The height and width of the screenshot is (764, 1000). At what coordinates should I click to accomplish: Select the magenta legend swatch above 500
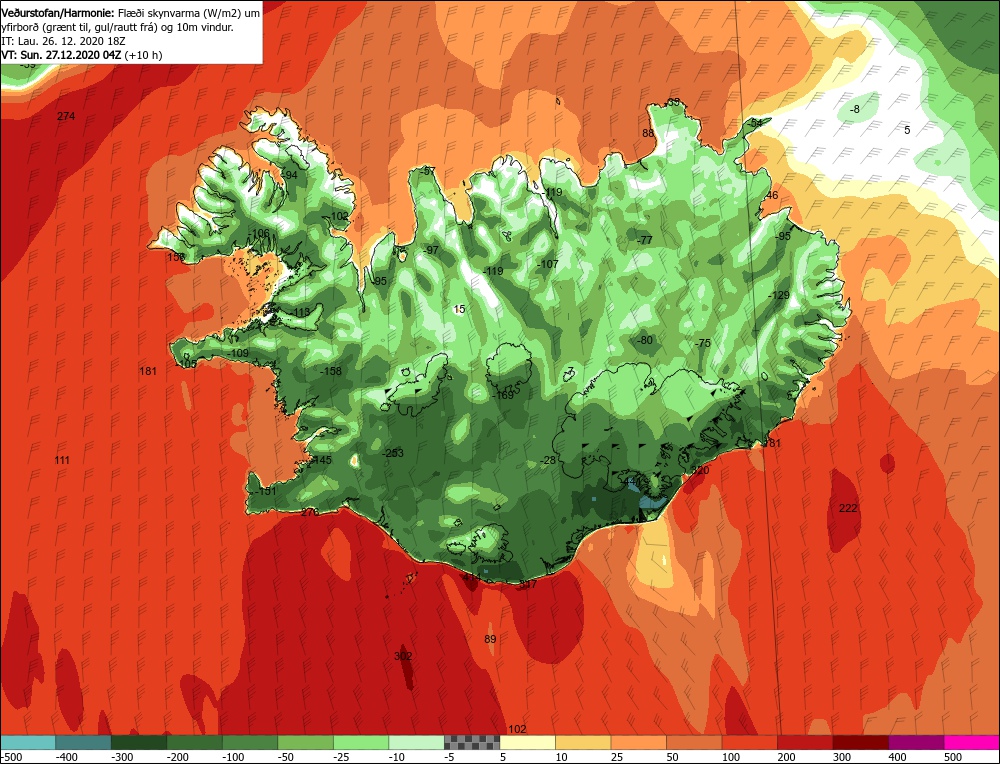tap(971, 743)
